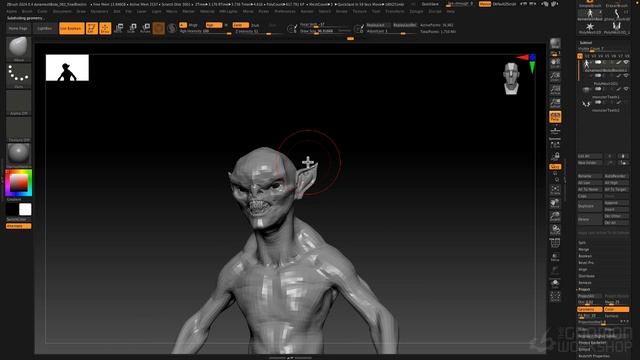The height and width of the screenshot is (360, 640).
Task: Click the Xpose icon
Action: coord(555,297)
